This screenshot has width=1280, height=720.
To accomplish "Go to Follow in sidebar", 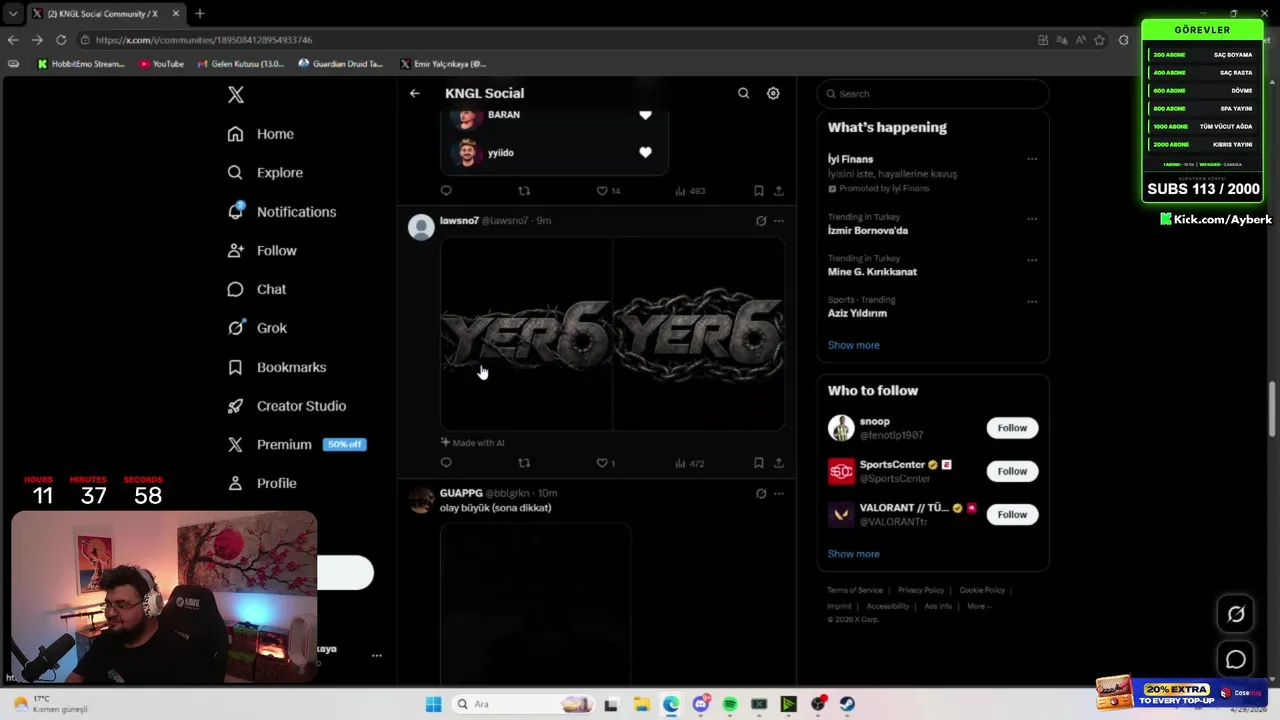I will 261,251.
